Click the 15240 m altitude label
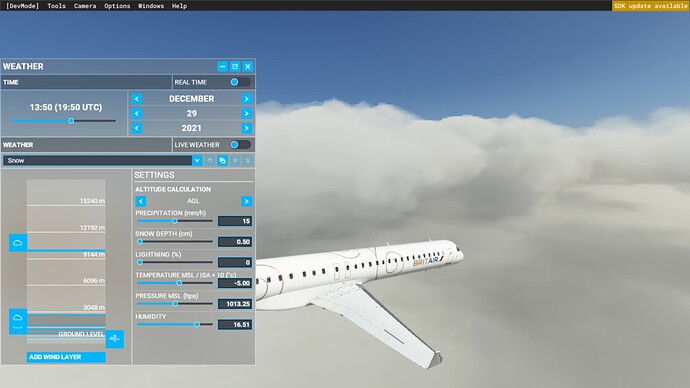This screenshot has width=690, height=388. (92, 201)
